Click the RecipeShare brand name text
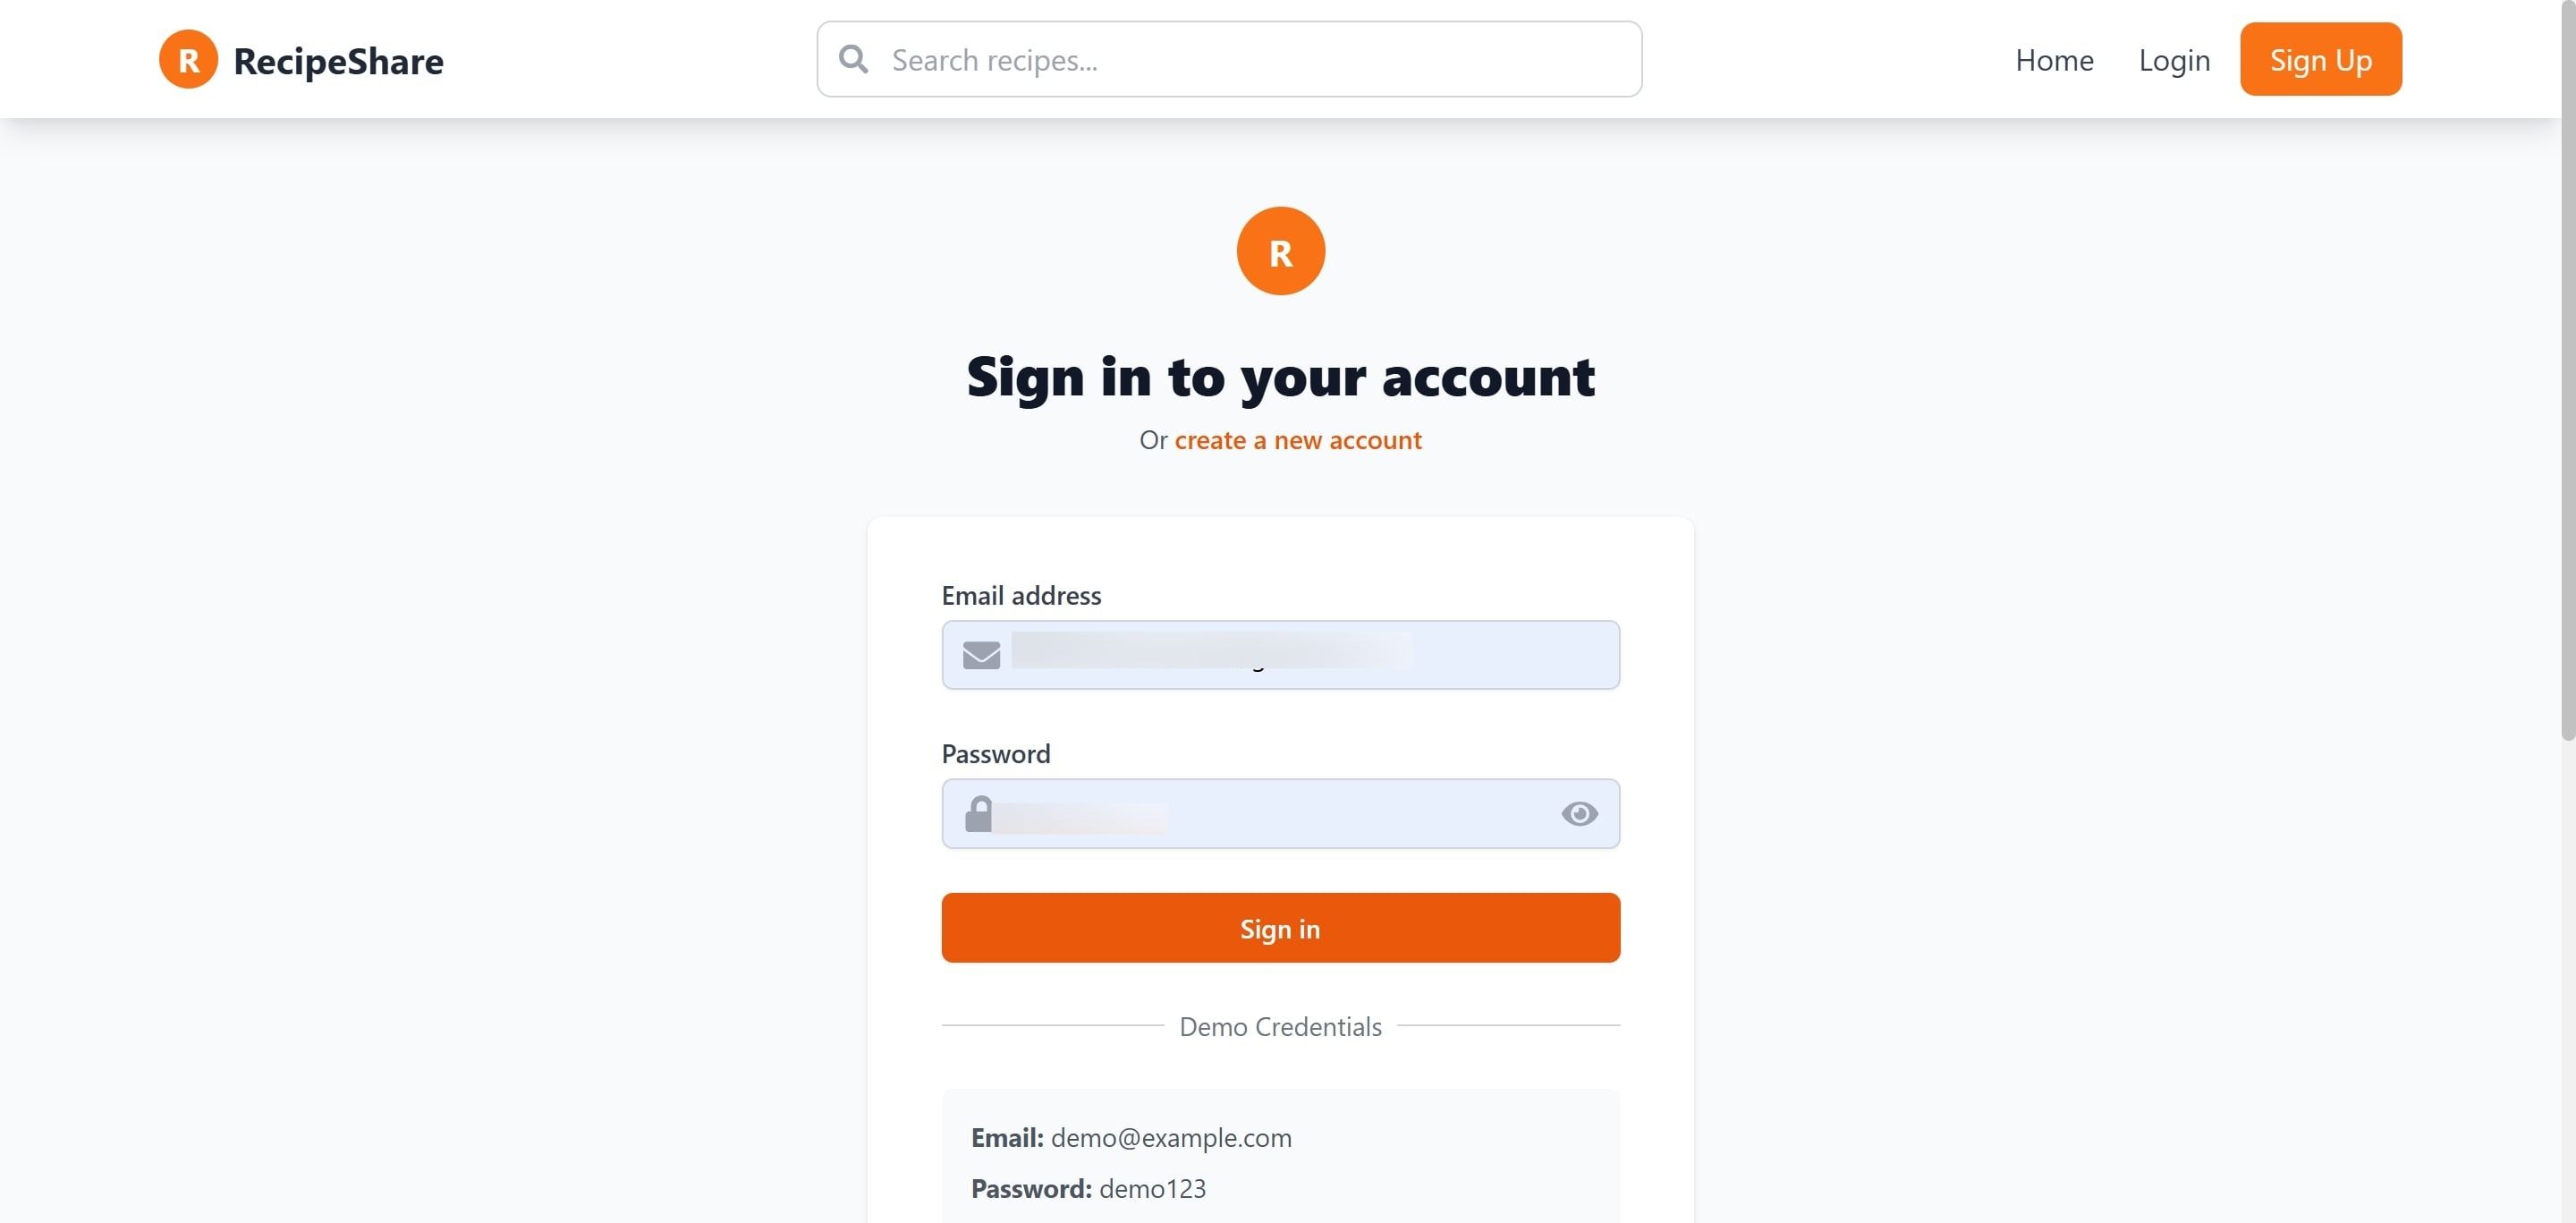This screenshot has height=1223, width=2576. 338,61
